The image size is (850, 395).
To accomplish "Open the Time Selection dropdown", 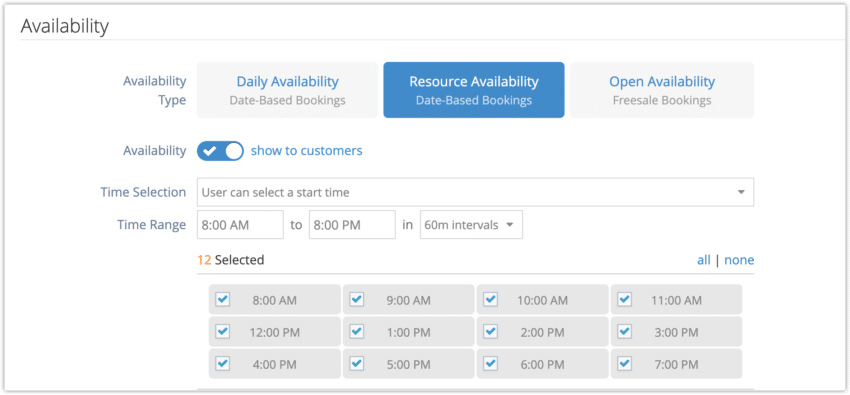I will point(475,192).
